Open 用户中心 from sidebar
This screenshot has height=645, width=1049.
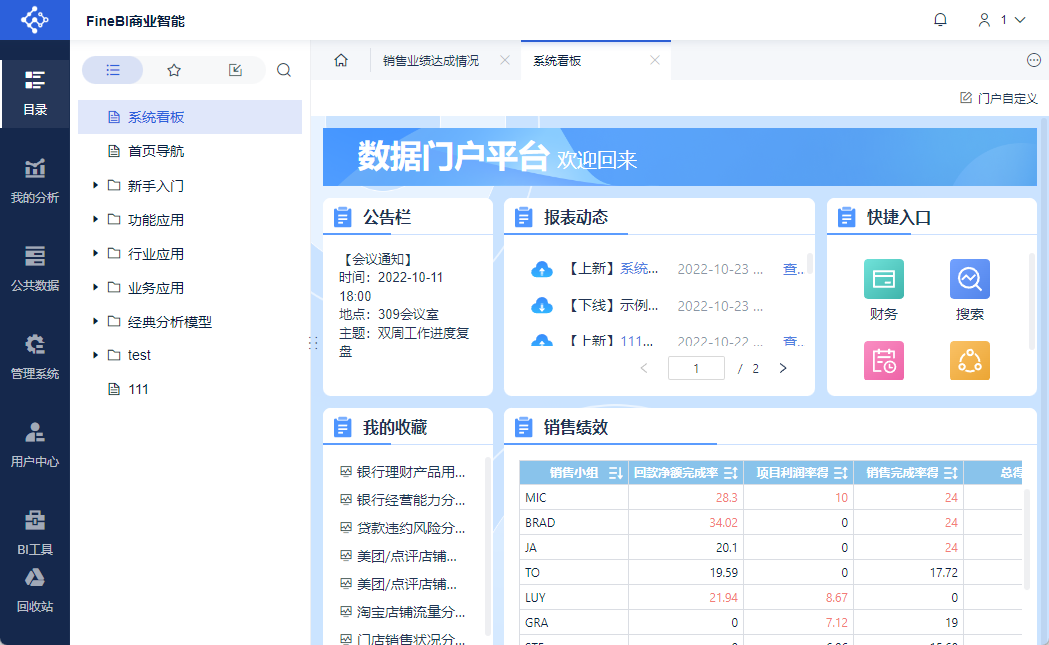click(x=35, y=445)
